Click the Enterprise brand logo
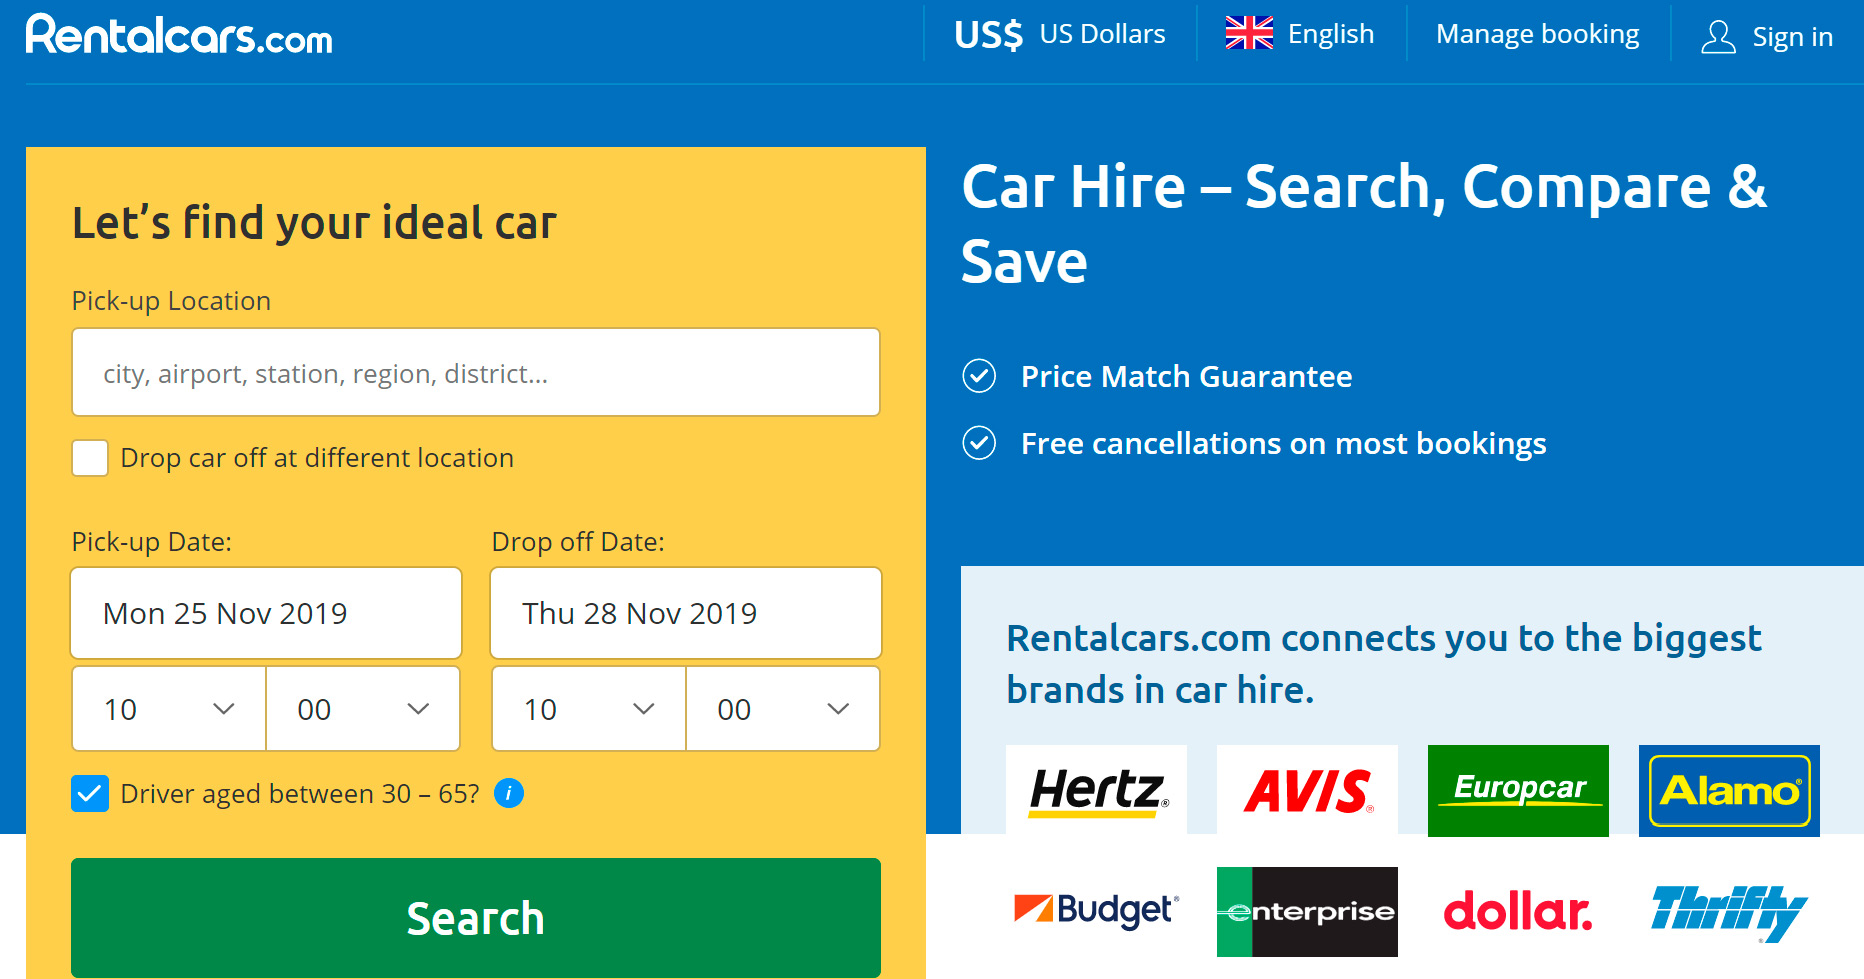This screenshot has width=1864, height=979. click(x=1307, y=911)
